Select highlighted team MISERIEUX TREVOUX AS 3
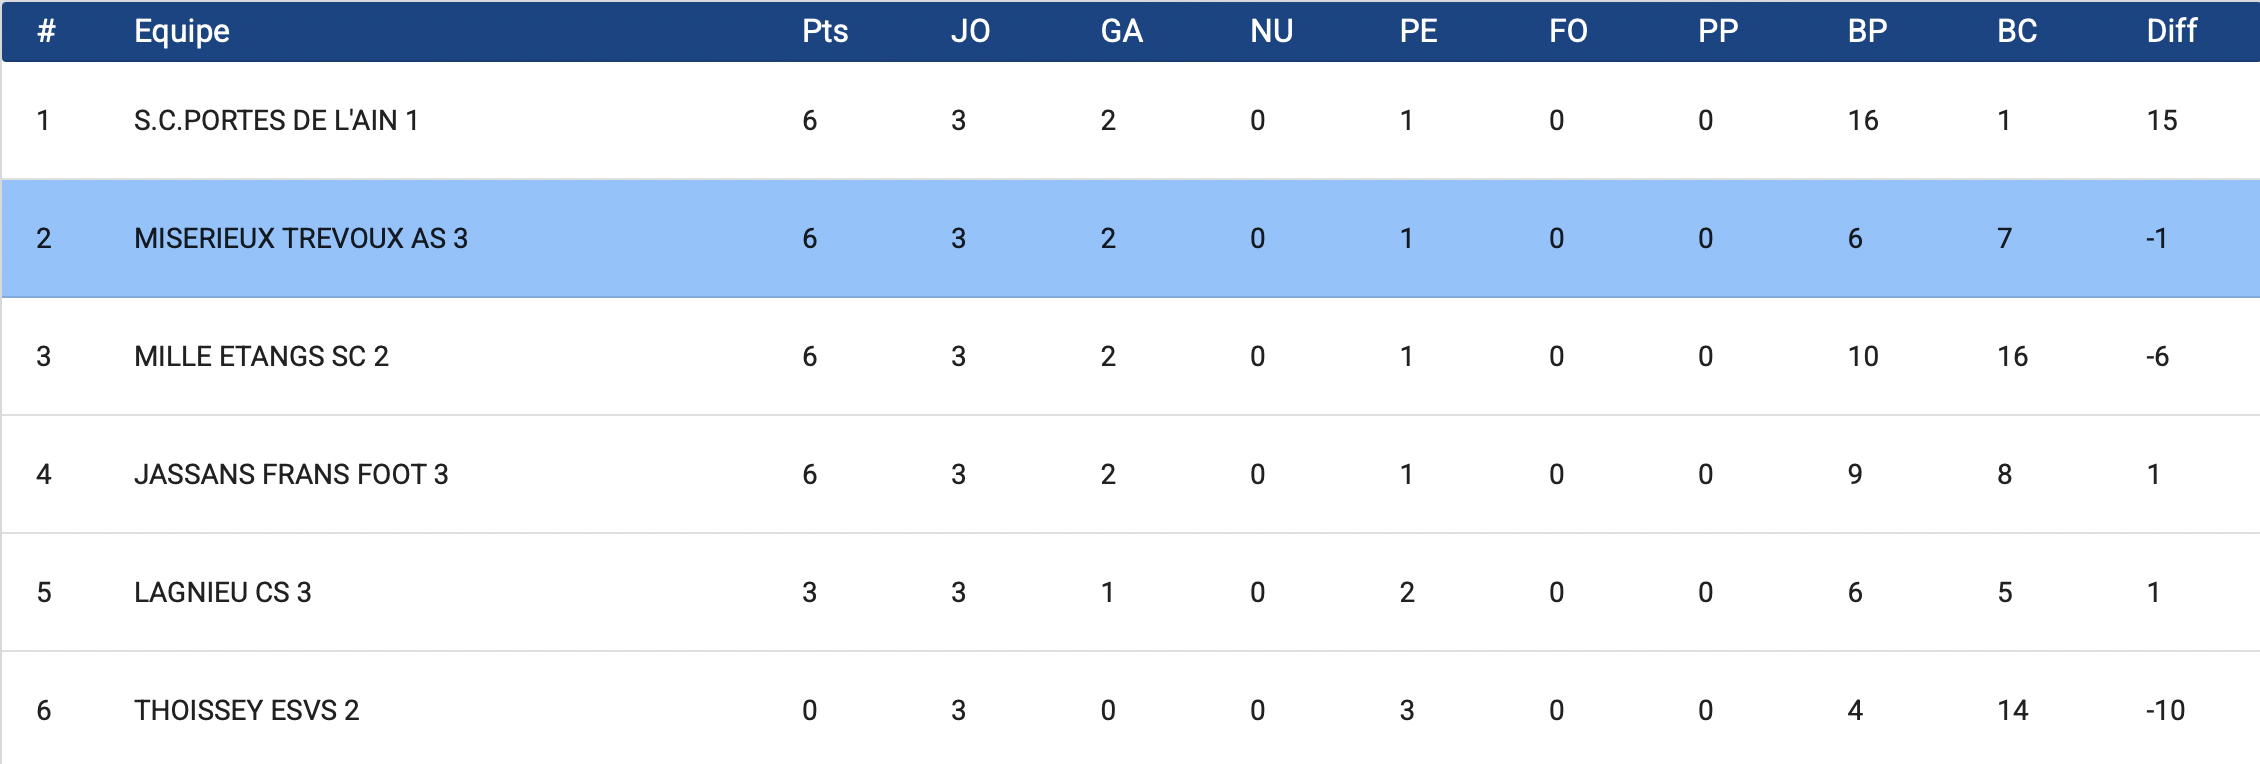The width and height of the screenshot is (2260, 764). pos(301,238)
